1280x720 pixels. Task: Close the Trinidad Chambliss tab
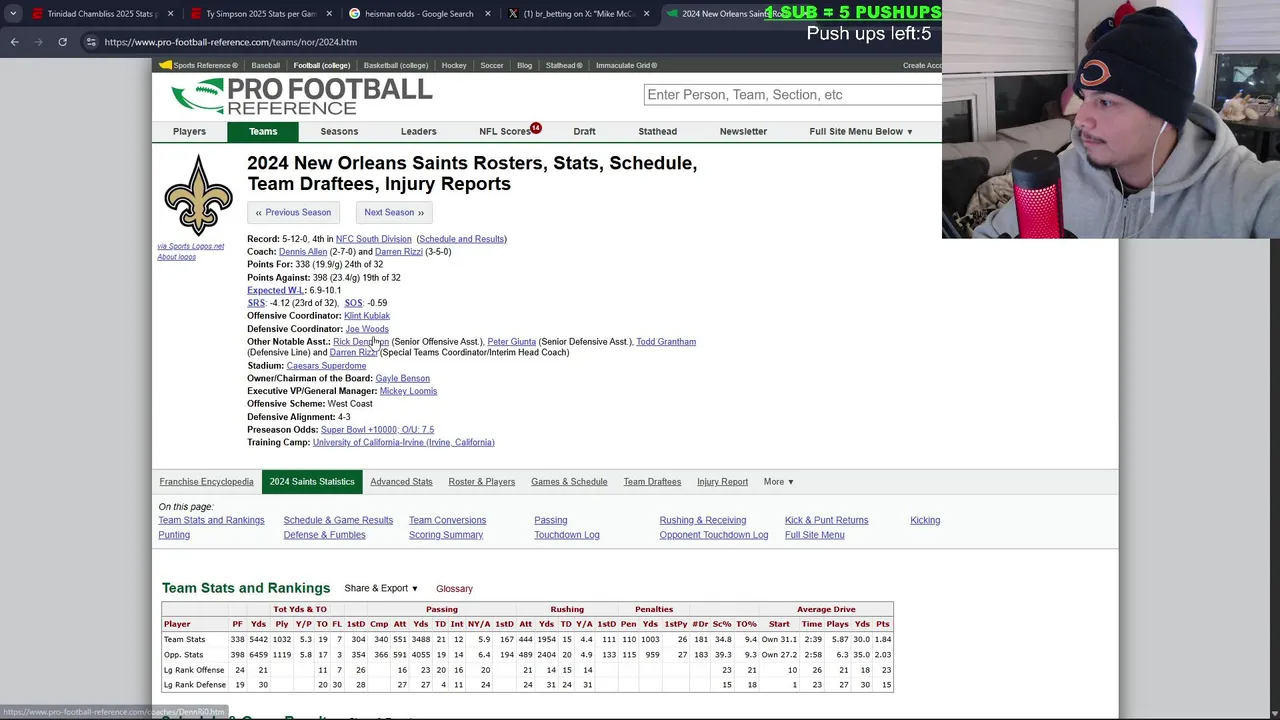click(170, 14)
